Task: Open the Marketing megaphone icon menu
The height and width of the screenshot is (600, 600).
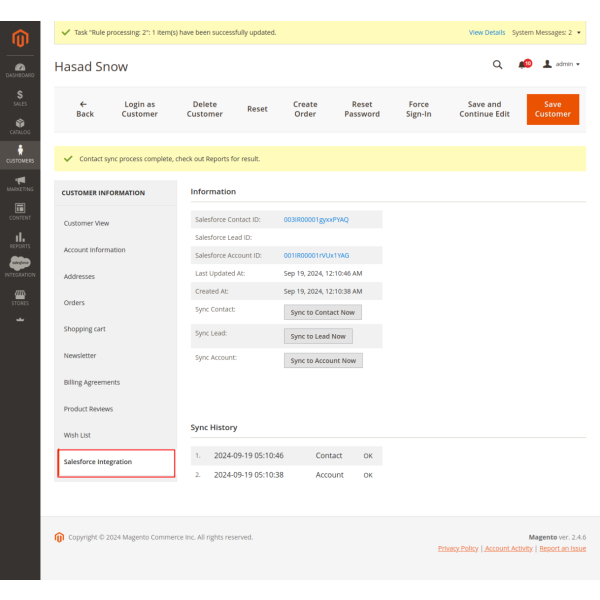Action: tap(20, 182)
